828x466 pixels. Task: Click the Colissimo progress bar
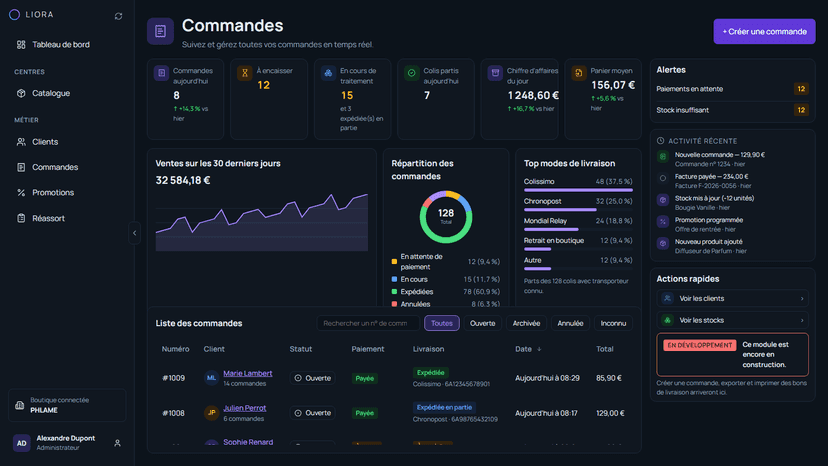click(x=578, y=190)
